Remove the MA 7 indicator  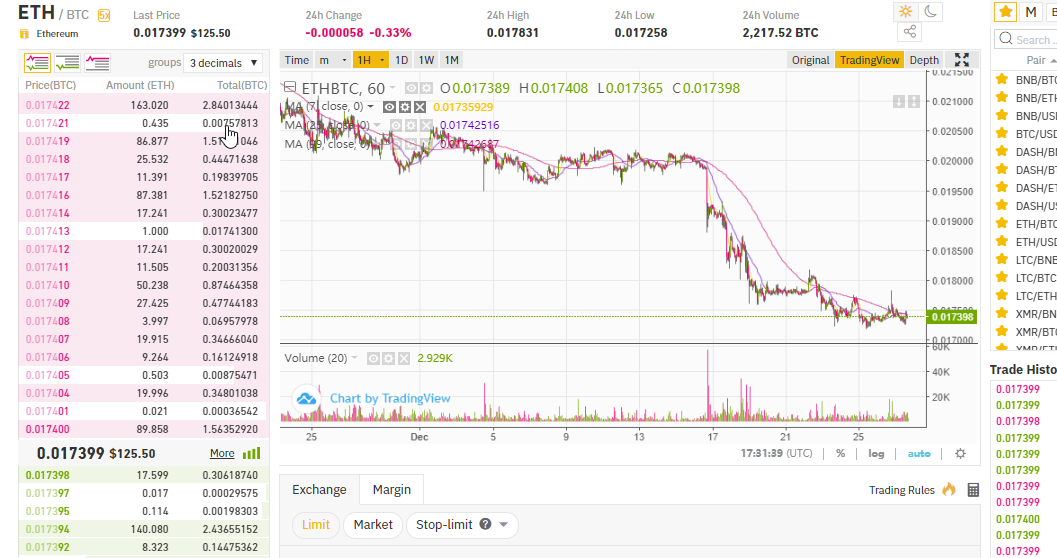coord(420,107)
